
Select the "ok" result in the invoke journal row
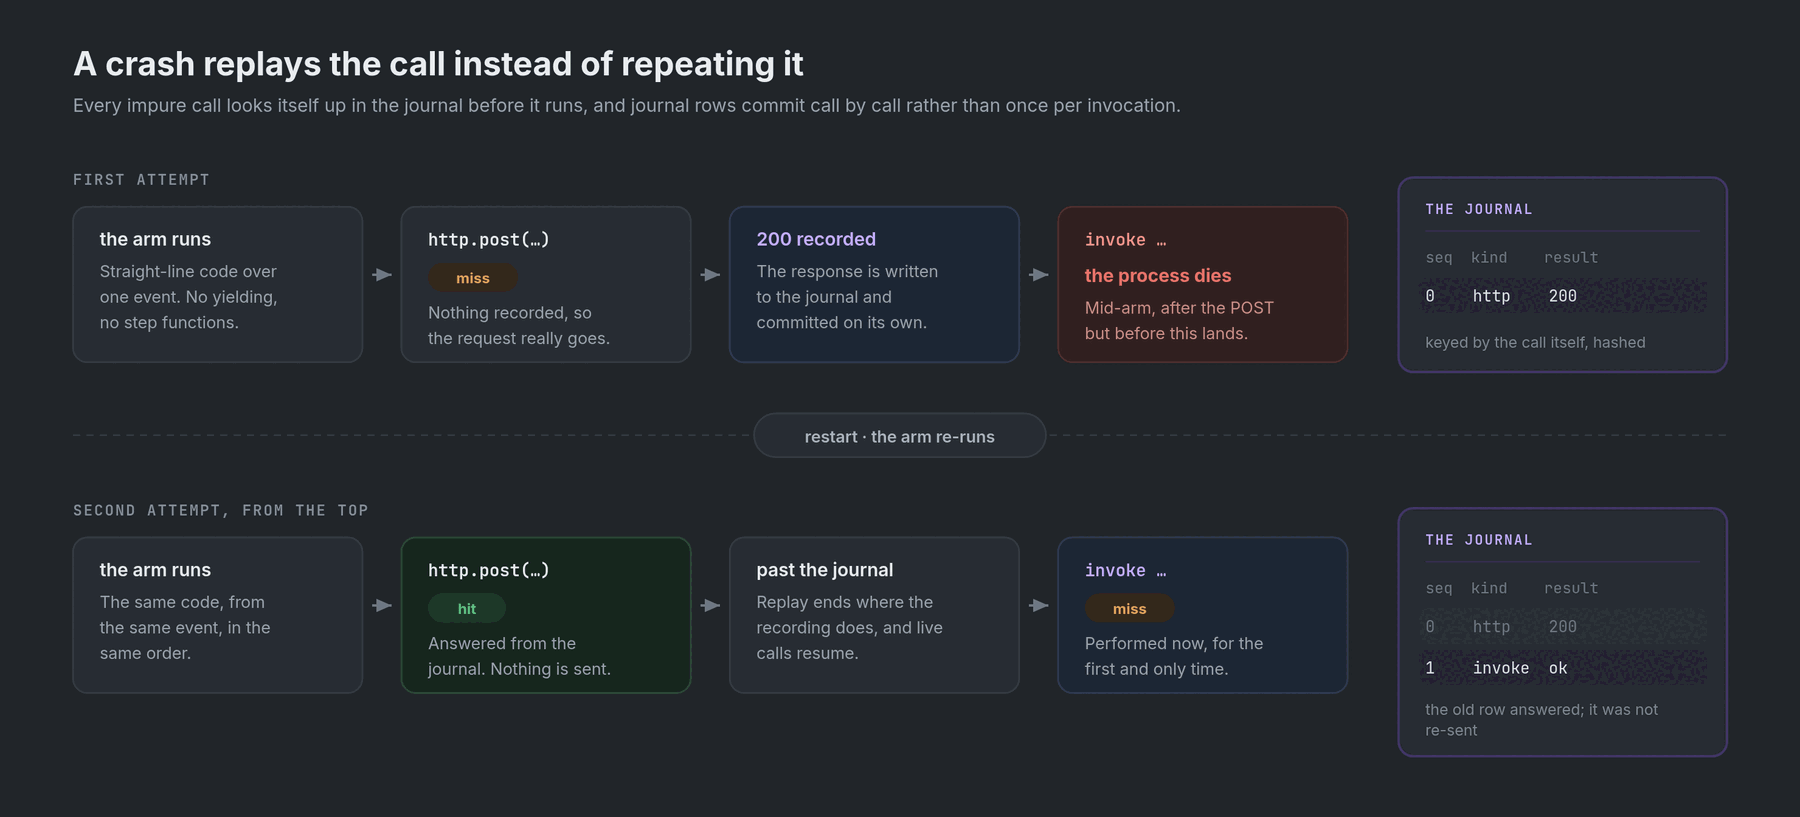(x=1558, y=668)
